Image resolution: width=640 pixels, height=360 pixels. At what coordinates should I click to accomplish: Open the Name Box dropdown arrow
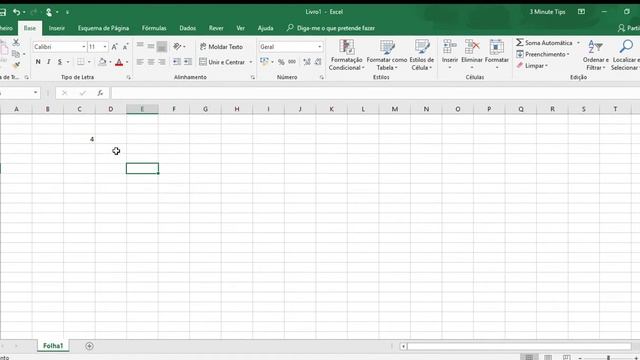(x=36, y=93)
